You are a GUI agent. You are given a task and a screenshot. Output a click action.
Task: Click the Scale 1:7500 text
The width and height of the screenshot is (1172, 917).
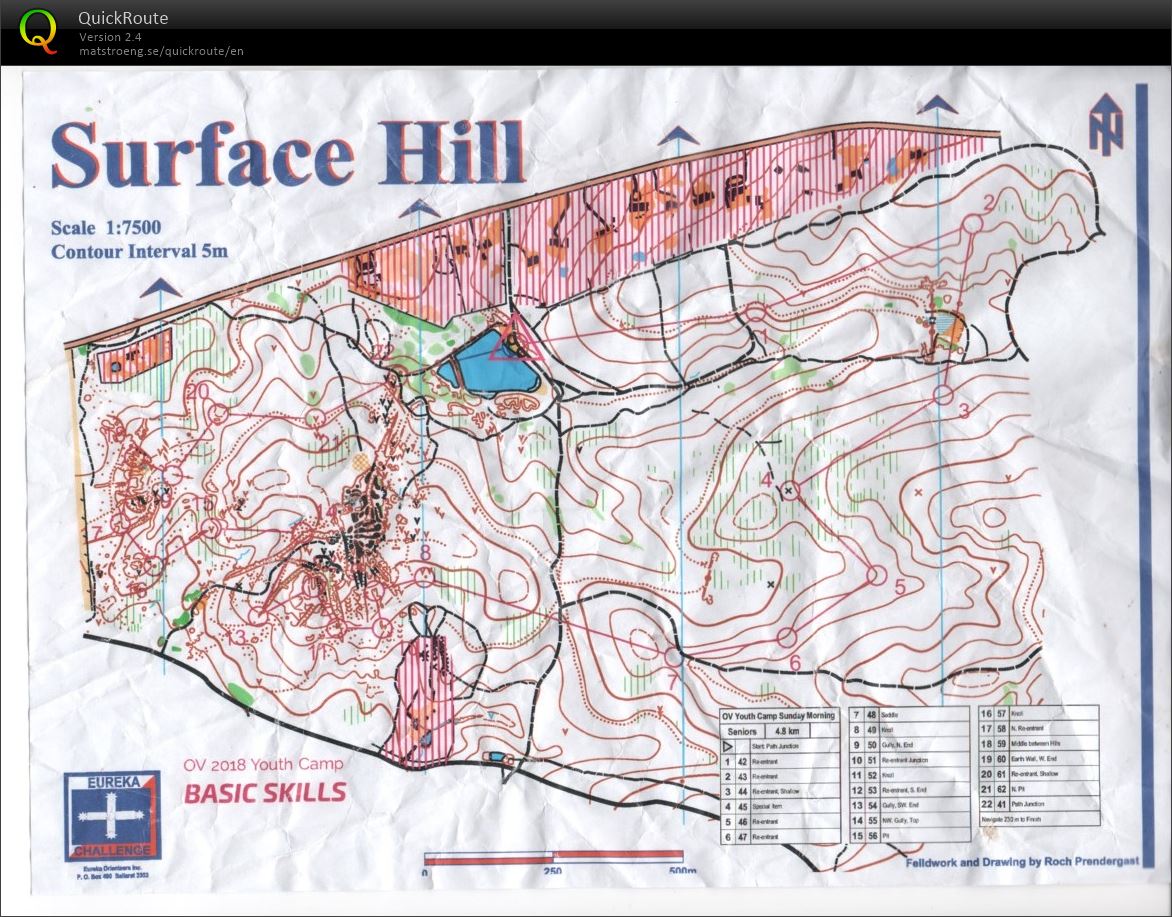[x=106, y=228]
